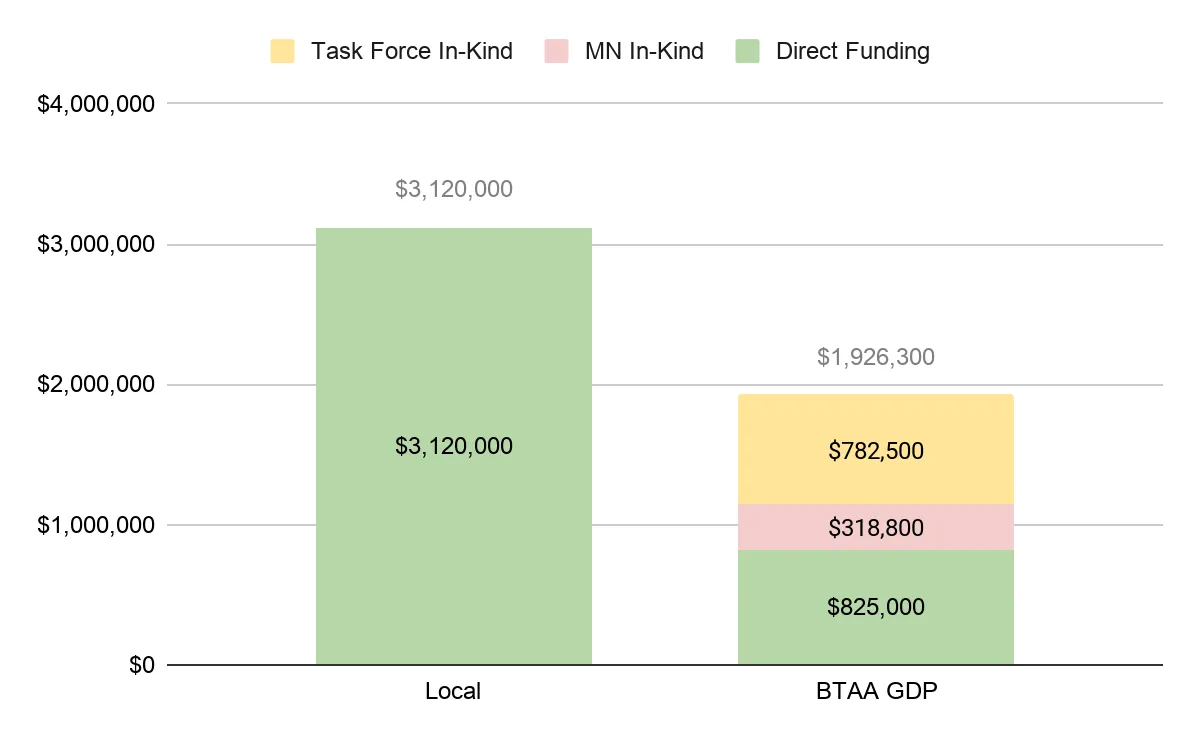
Task: Click the $1,926,300 total above BTAA GDP
Action: [875, 357]
